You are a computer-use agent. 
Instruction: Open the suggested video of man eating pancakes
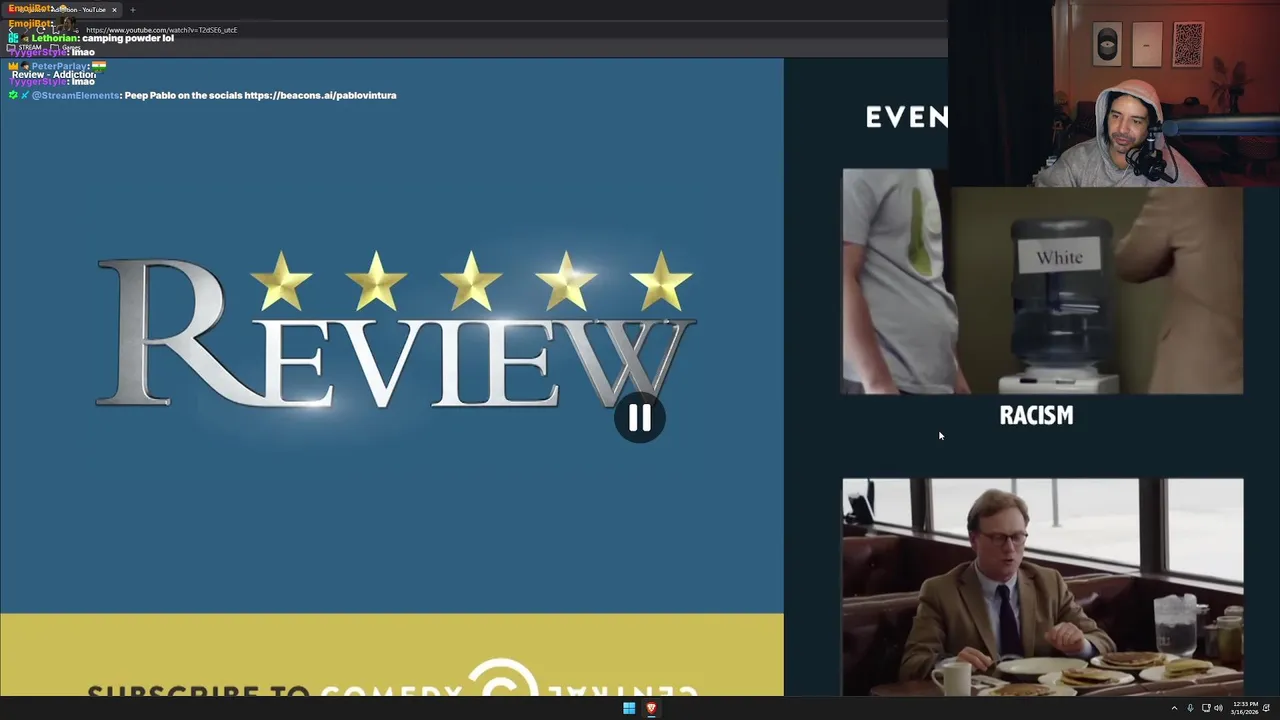coord(1043,587)
